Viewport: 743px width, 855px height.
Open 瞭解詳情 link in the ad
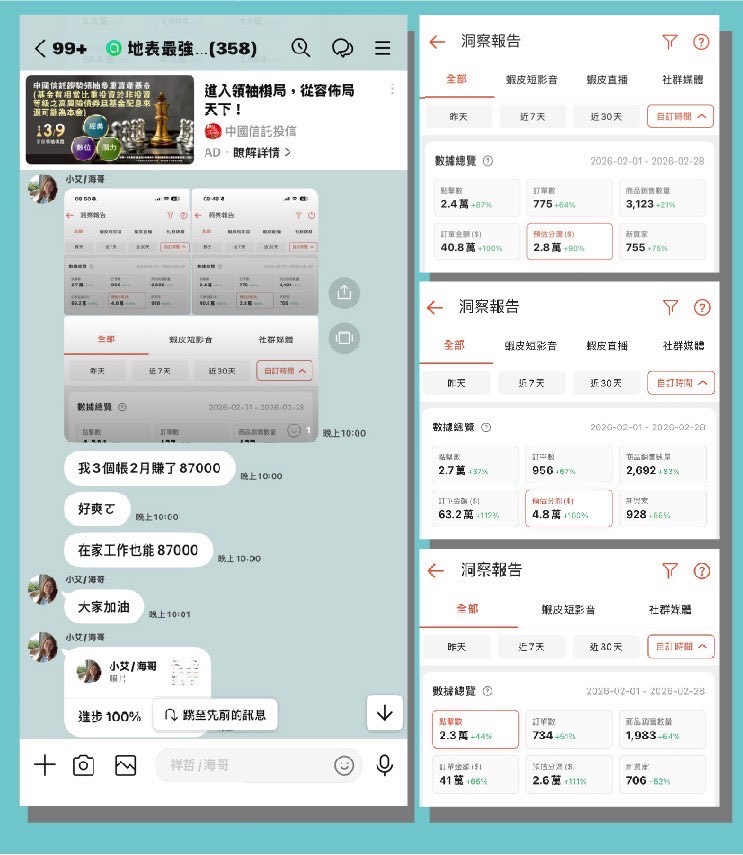[x=262, y=153]
